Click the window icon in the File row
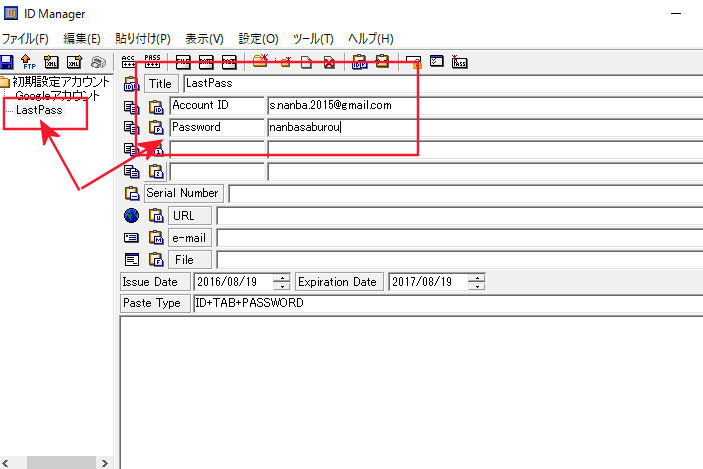Image resolution: width=703 pixels, height=469 pixels. pyautogui.click(x=131, y=259)
